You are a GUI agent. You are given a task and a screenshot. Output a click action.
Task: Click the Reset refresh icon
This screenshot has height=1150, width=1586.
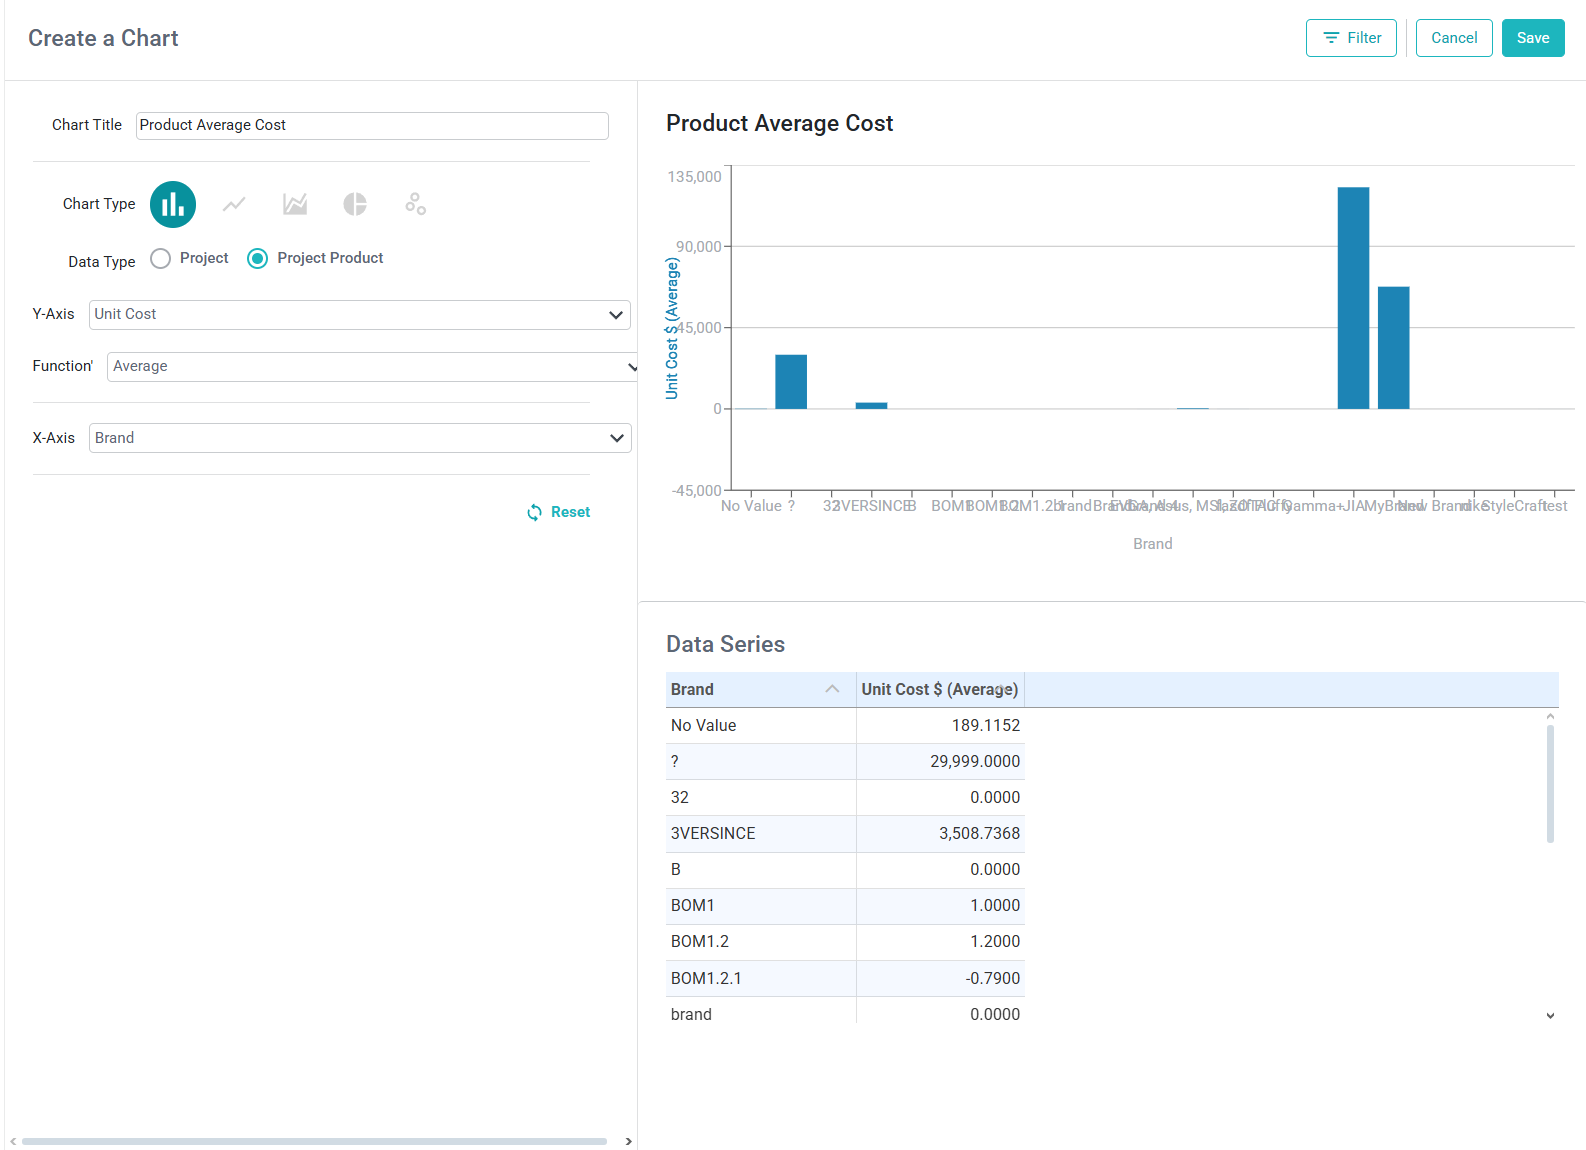535,512
